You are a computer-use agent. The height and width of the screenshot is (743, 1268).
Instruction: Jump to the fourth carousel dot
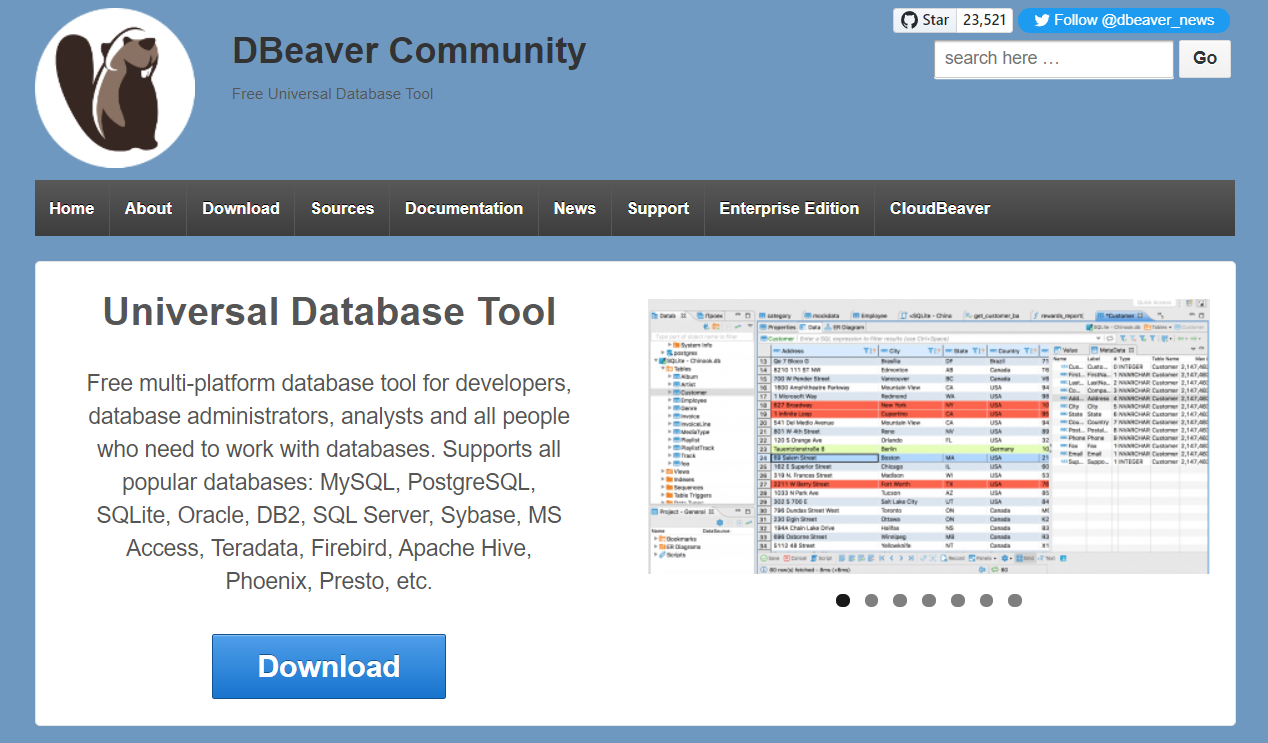929,600
